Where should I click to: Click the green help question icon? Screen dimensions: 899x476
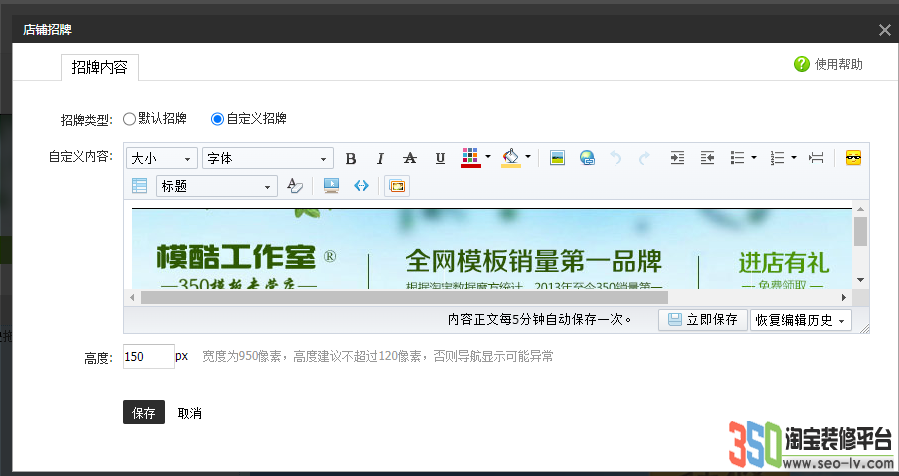tap(802, 64)
